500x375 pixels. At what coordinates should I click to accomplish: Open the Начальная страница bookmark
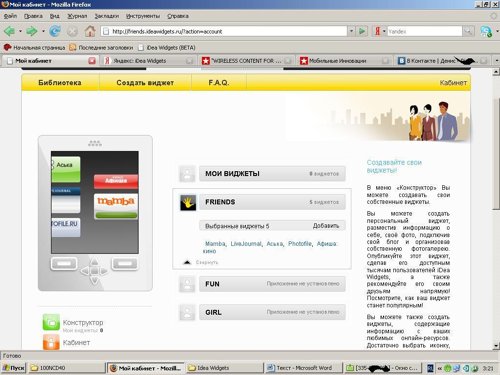click(34, 47)
